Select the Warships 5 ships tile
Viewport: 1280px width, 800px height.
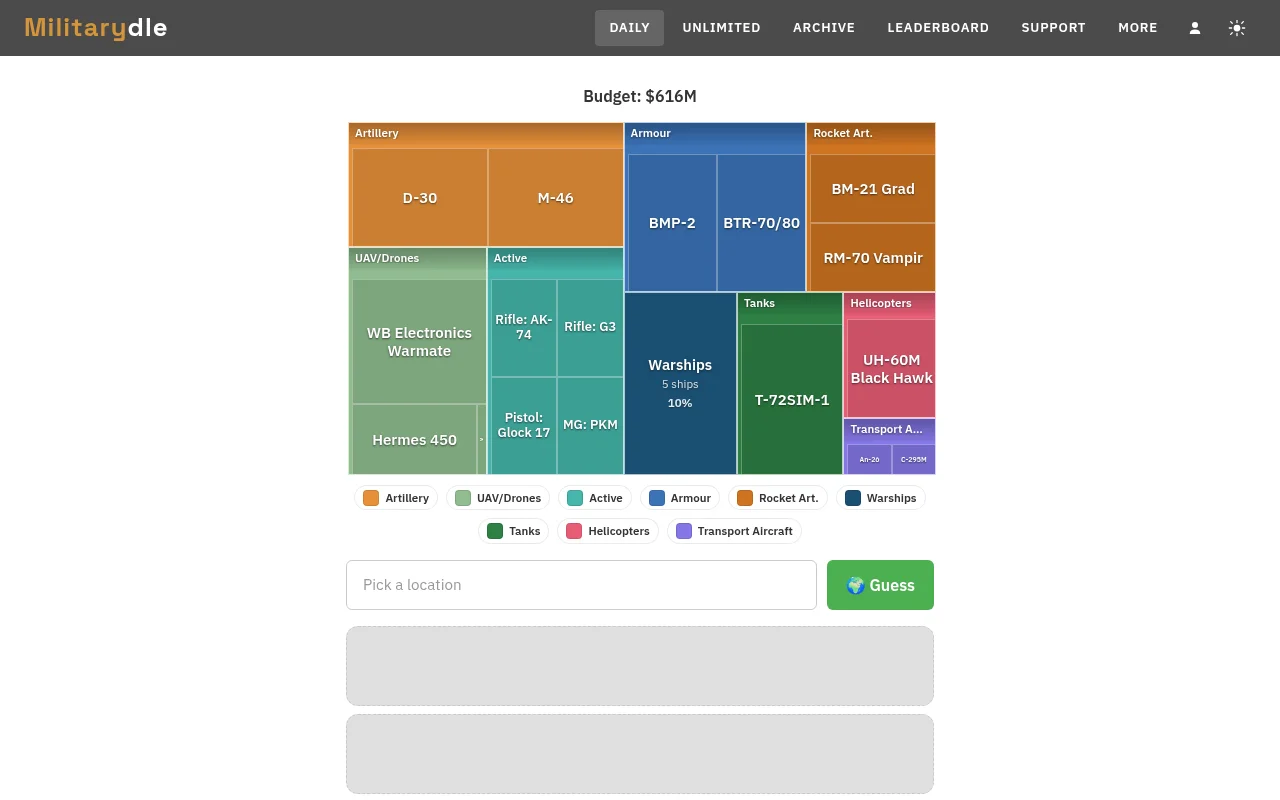680,383
